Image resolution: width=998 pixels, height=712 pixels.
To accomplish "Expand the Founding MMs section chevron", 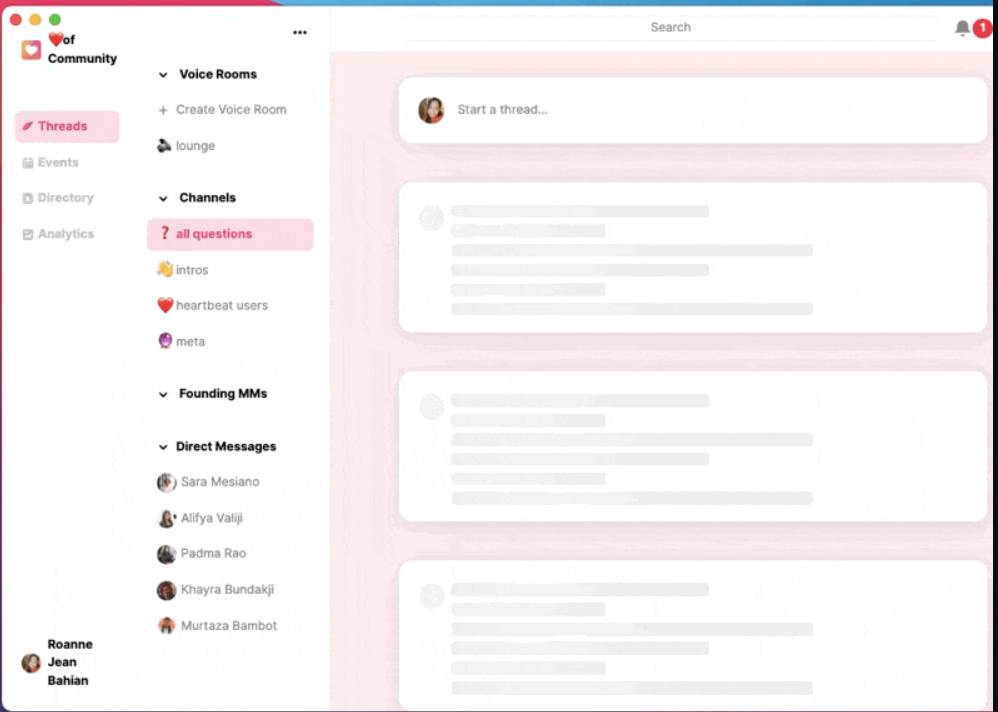I will click(x=163, y=394).
